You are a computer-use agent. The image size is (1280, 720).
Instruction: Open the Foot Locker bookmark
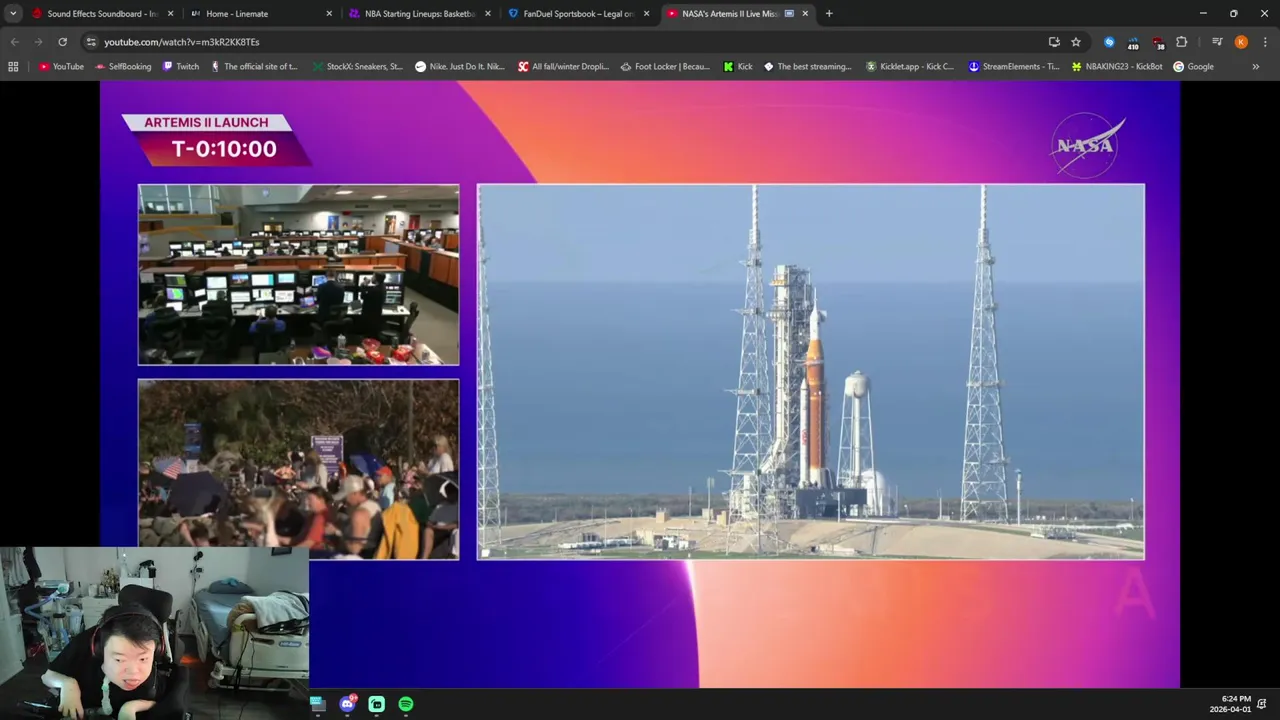[x=665, y=67]
